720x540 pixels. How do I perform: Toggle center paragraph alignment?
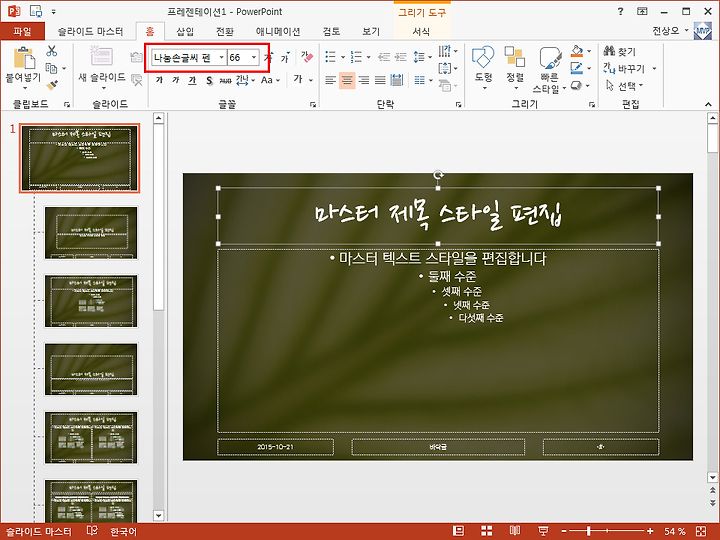(x=347, y=81)
